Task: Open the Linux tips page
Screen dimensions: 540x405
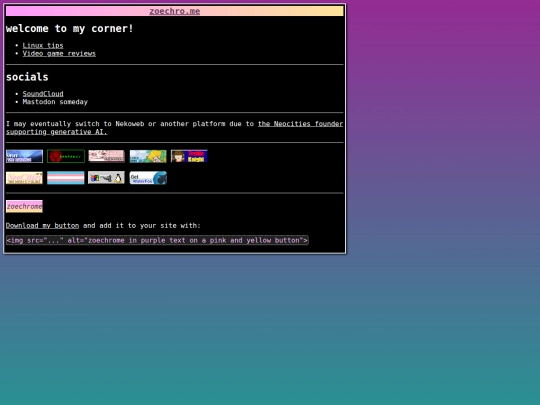Action: (x=43, y=45)
